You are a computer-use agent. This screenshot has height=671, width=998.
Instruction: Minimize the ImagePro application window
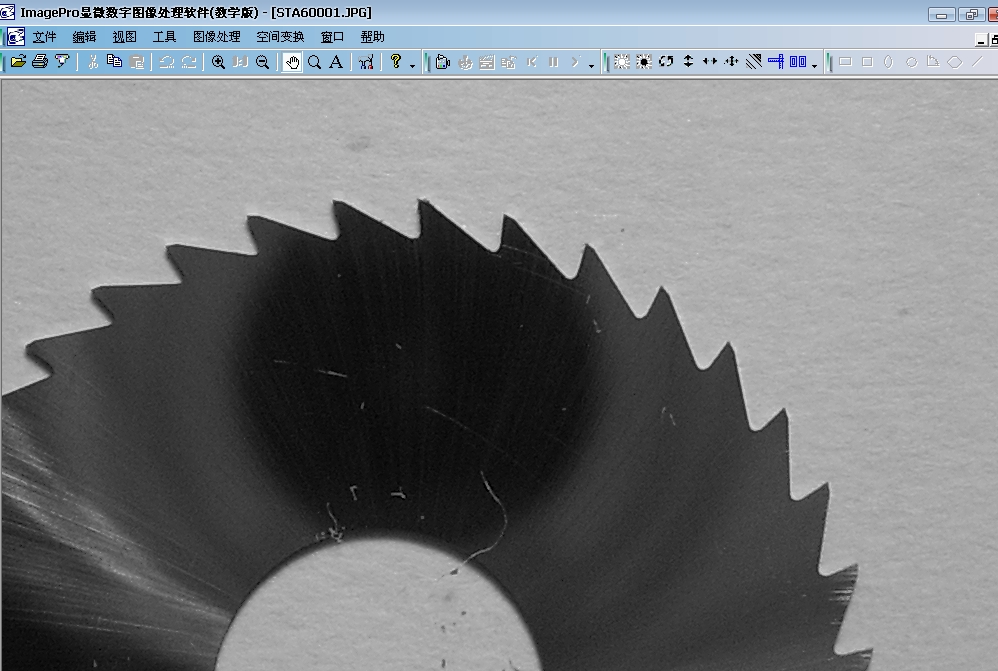(x=941, y=14)
